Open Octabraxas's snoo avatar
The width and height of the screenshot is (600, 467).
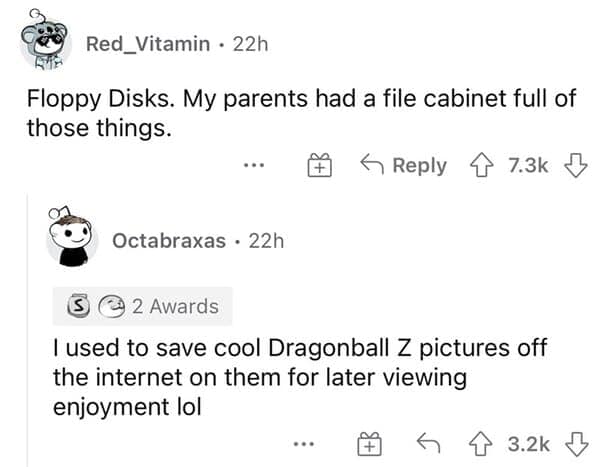[70, 239]
